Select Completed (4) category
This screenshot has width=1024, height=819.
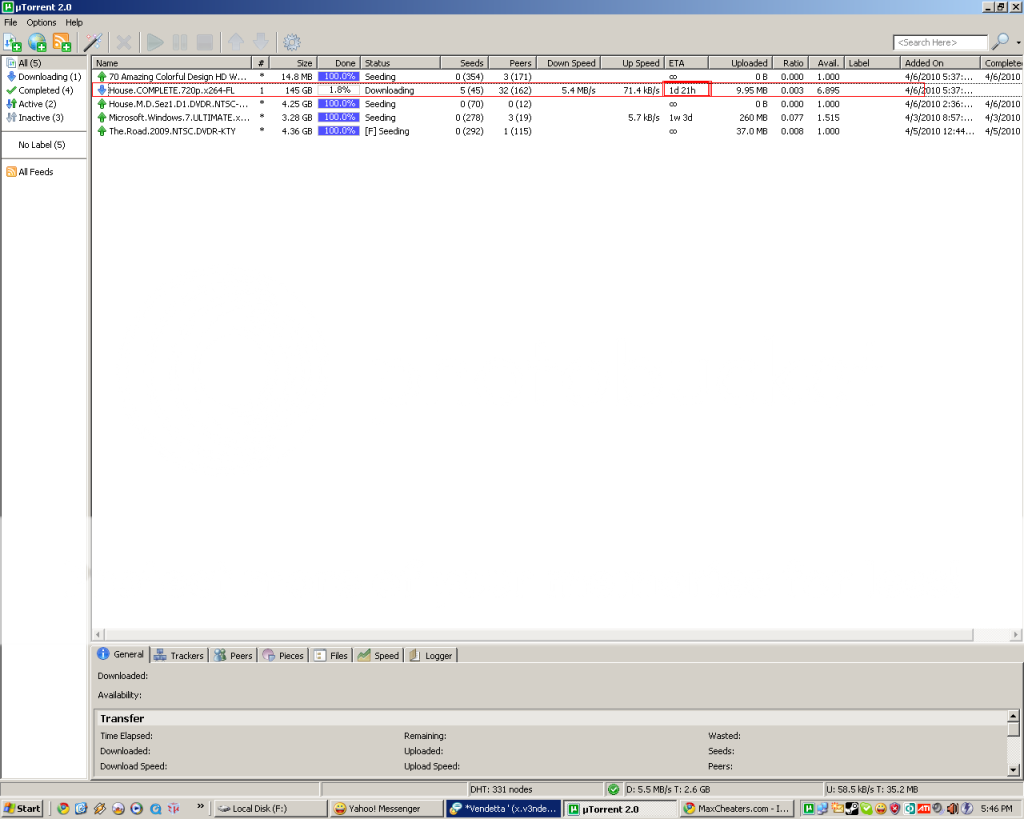[45, 90]
